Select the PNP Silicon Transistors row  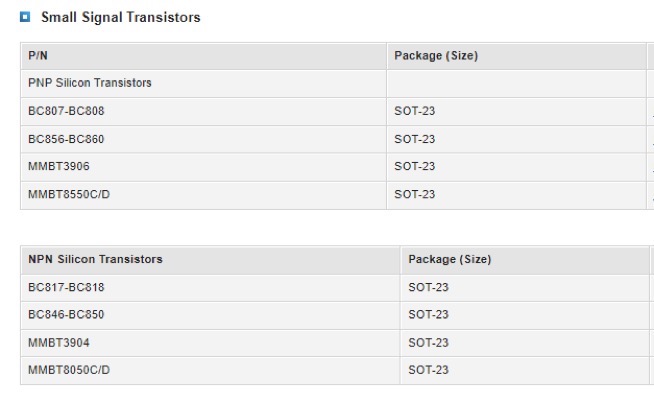90,83
